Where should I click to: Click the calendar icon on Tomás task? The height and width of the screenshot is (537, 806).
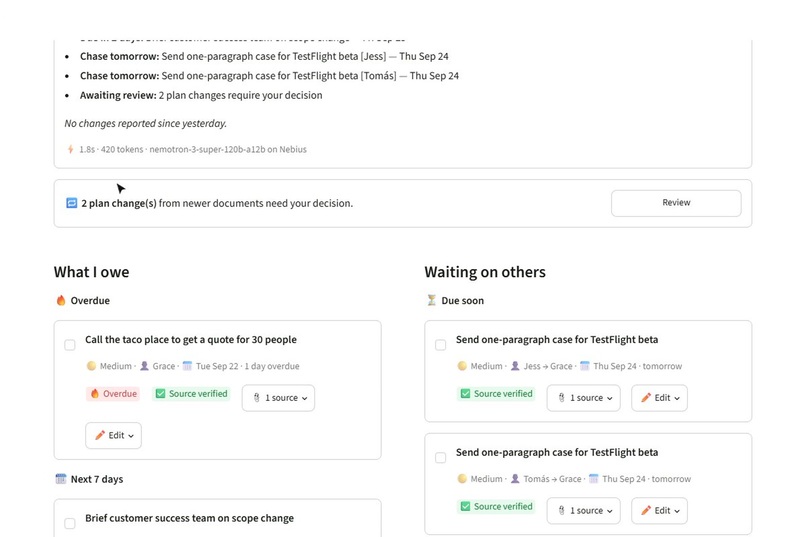pos(594,479)
